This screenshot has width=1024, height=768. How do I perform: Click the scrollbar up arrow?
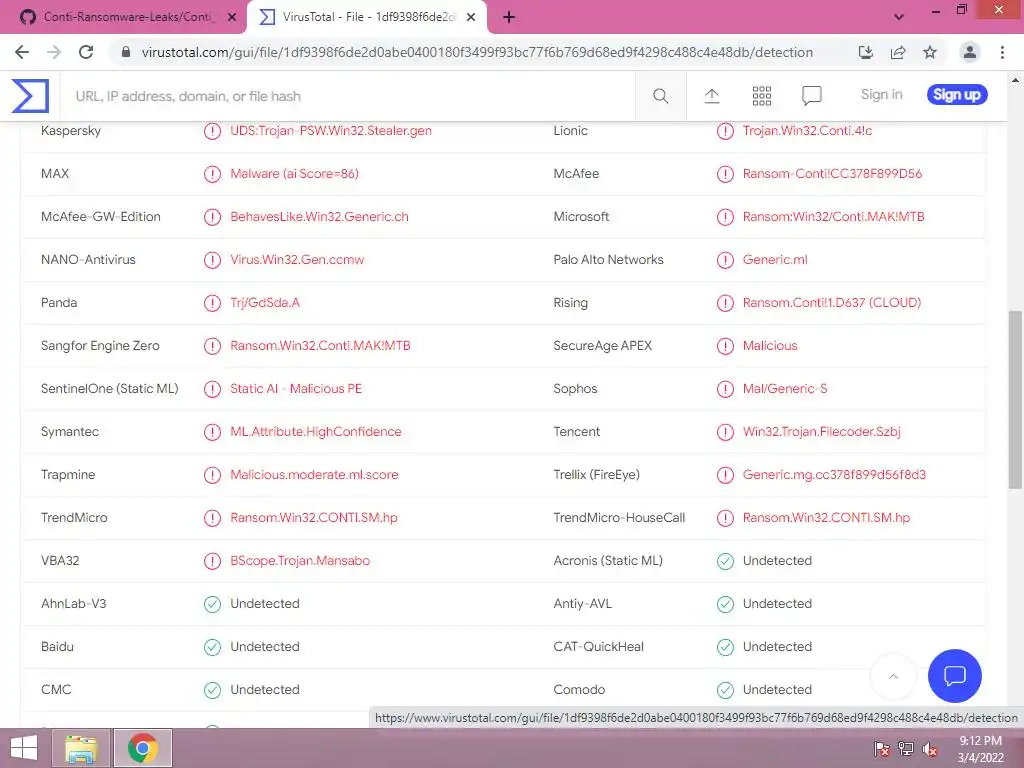pos(1015,80)
